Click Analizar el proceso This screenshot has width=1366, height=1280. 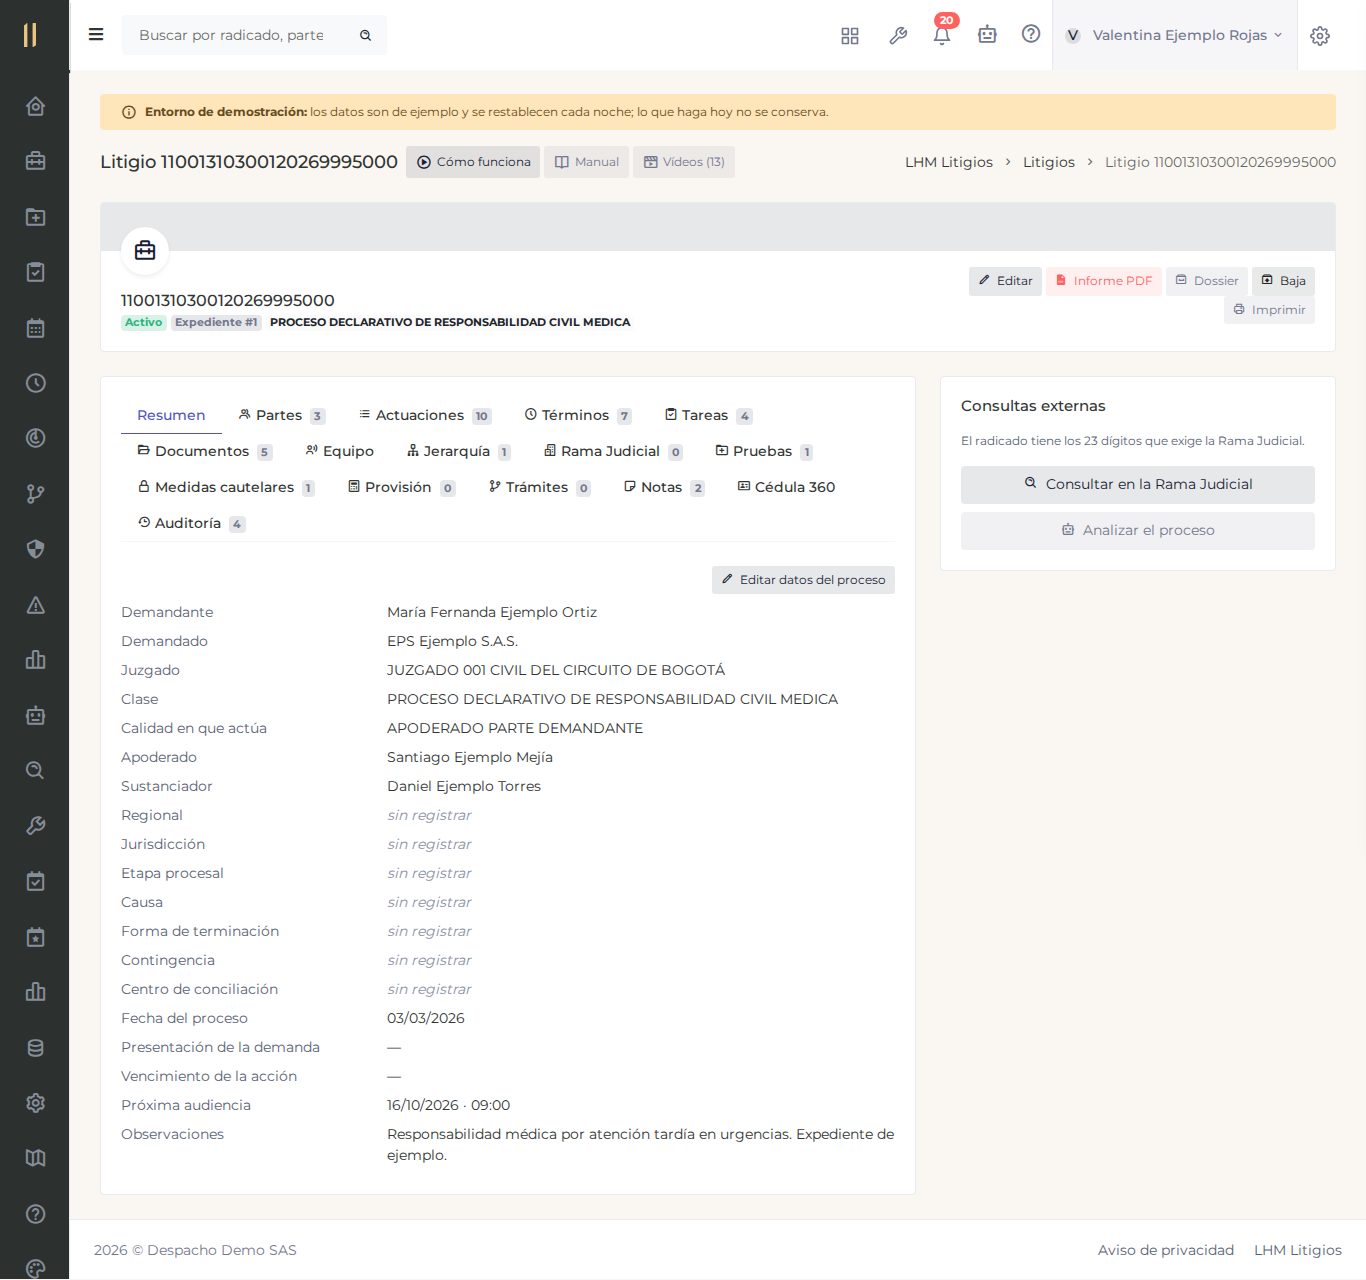(x=1138, y=531)
